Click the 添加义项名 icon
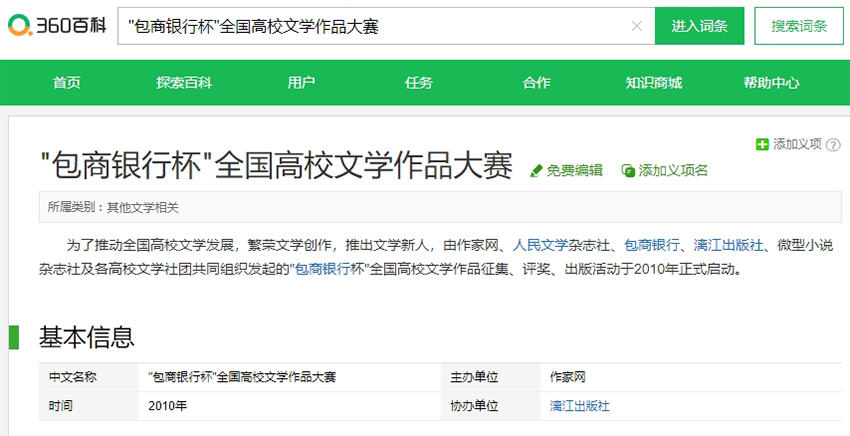 click(628, 171)
